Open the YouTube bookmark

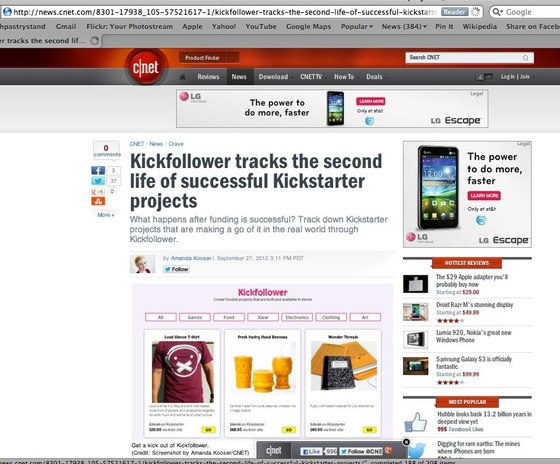pyautogui.click(x=261, y=26)
